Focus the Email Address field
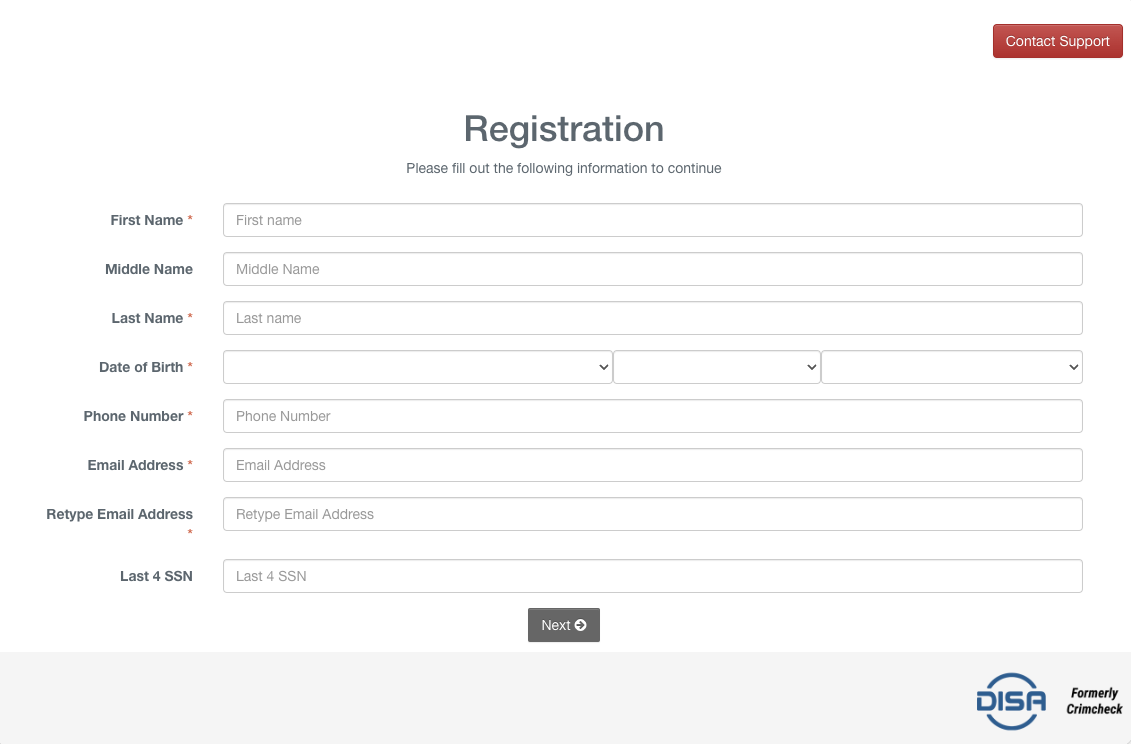 [x=652, y=465]
